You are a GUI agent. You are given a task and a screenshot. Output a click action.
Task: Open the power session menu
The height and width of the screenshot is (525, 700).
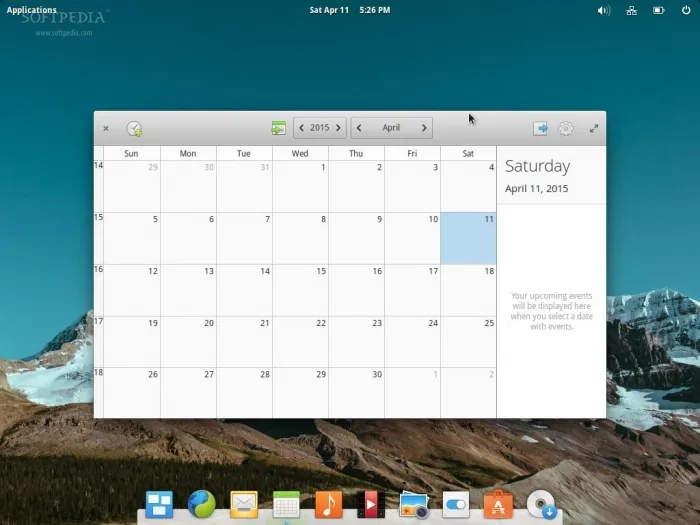686,10
